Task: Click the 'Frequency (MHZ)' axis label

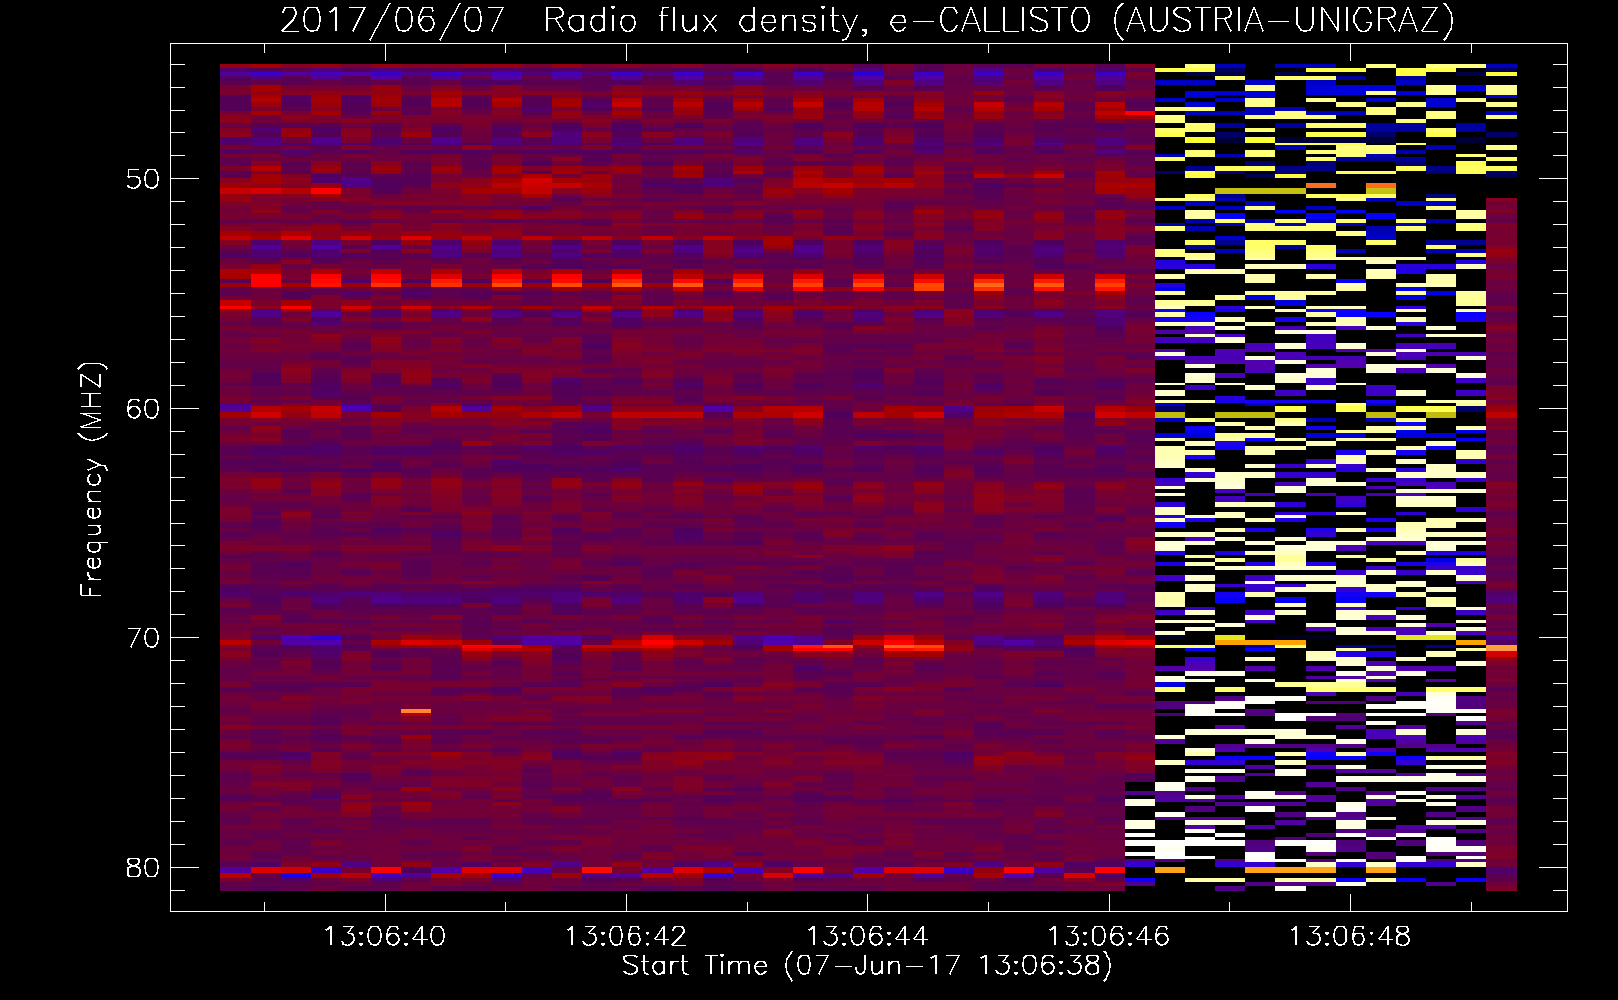Action: [x=92, y=479]
